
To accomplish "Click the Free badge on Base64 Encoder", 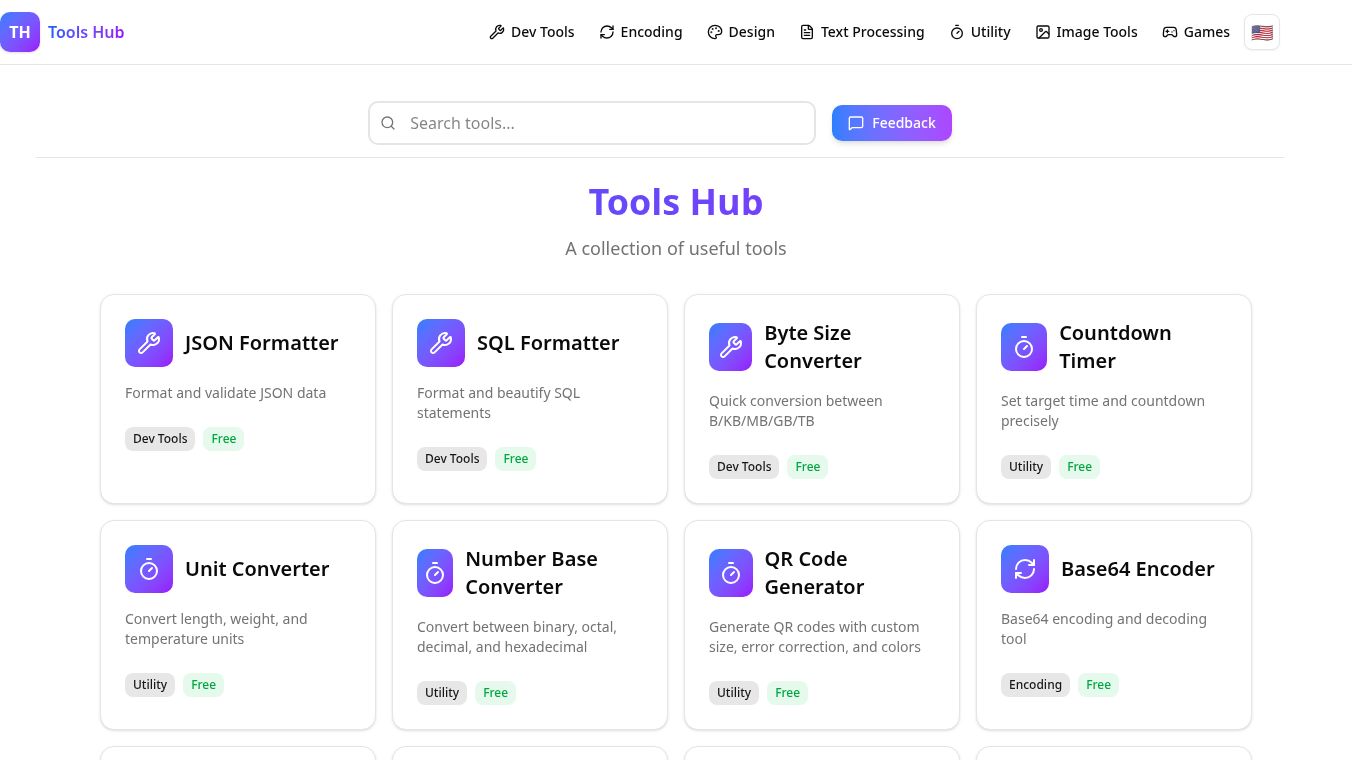I will pyautogui.click(x=1098, y=684).
